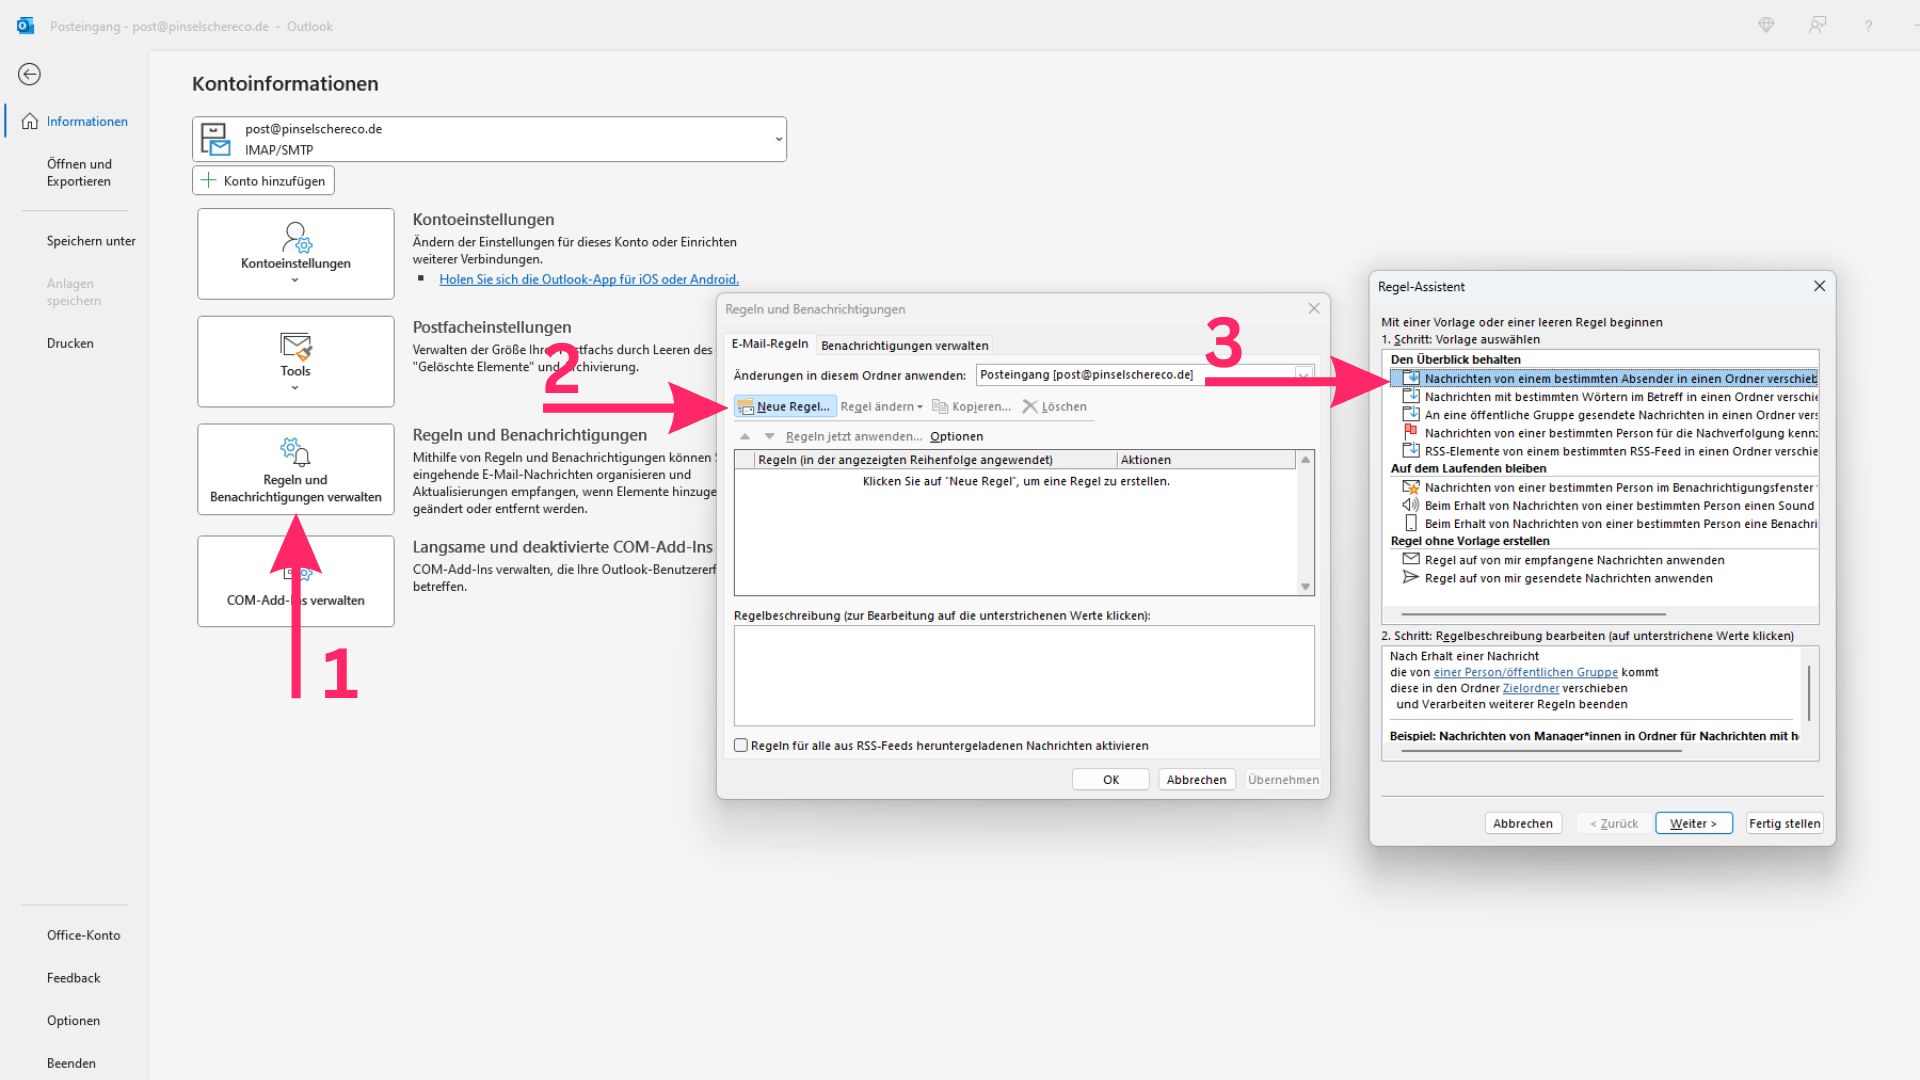1920x1080 pixels.
Task: Click the template list horizontal scrollbar
Action: pyautogui.click(x=1533, y=614)
